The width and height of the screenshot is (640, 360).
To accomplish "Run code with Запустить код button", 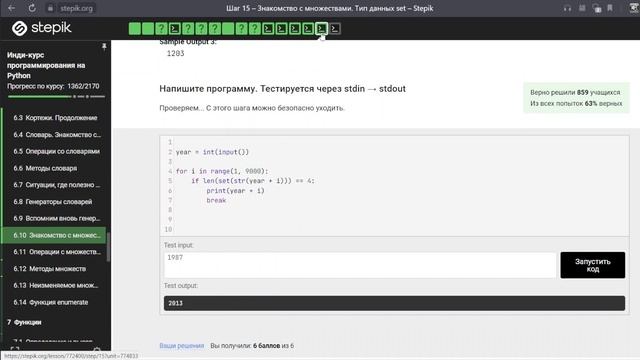I will (x=593, y=265).
